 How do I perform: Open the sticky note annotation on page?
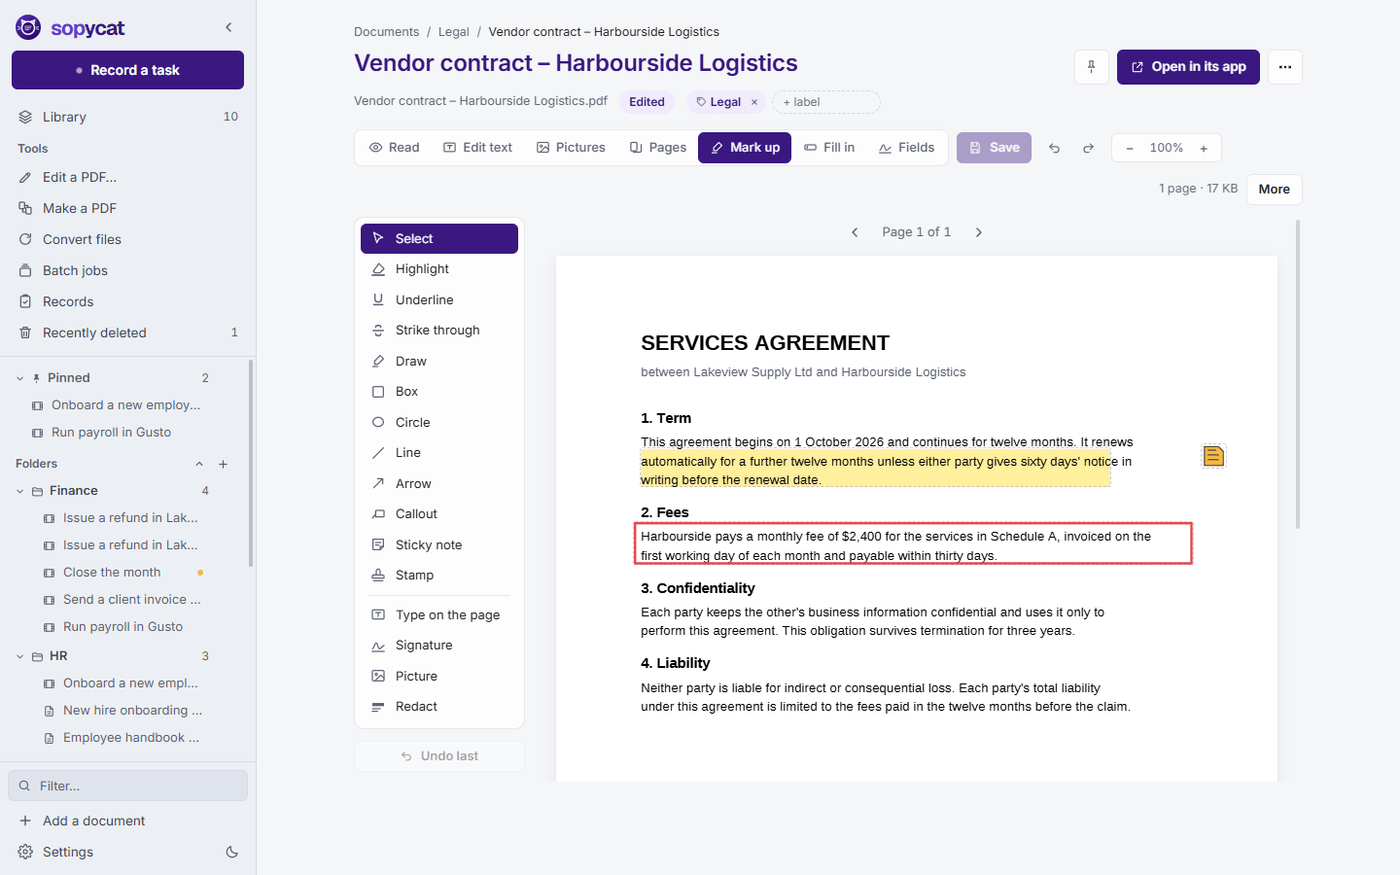click(x=1213, y=456)
